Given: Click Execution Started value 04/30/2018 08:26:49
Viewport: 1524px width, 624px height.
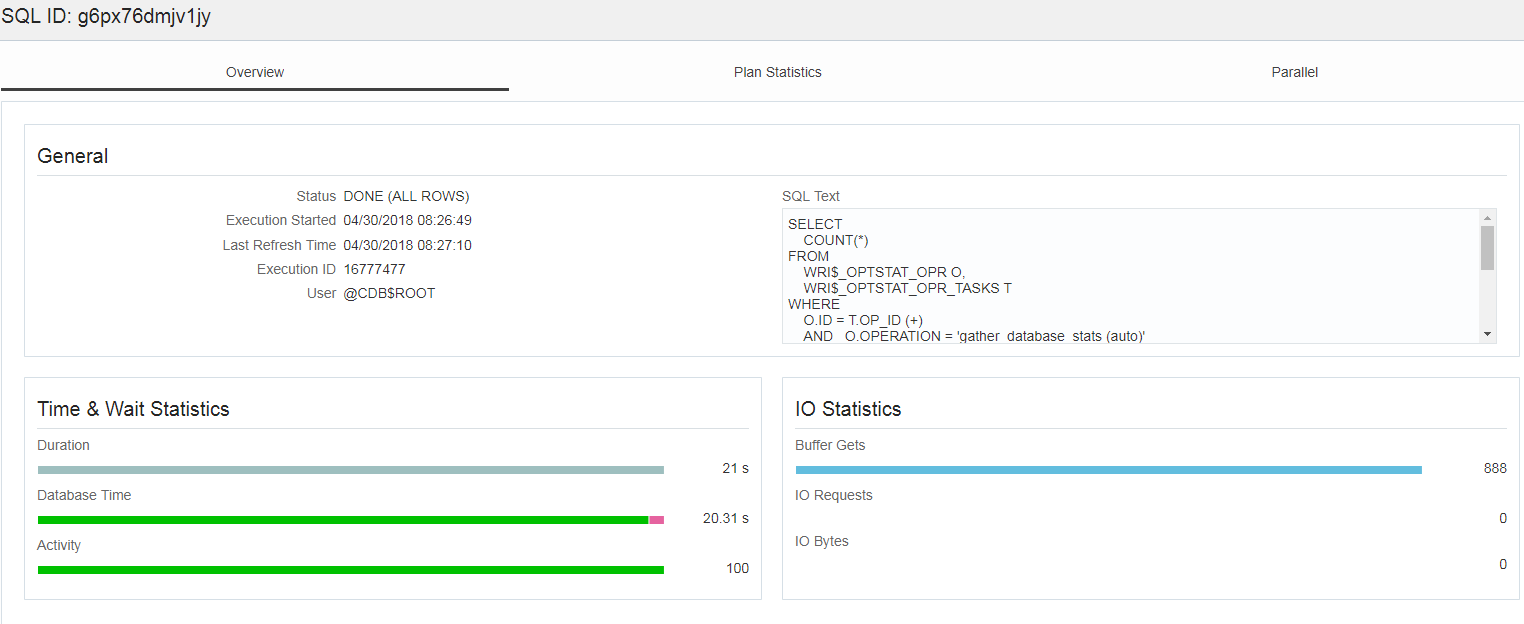Looking at the screenshot, I should click(407, 220).
